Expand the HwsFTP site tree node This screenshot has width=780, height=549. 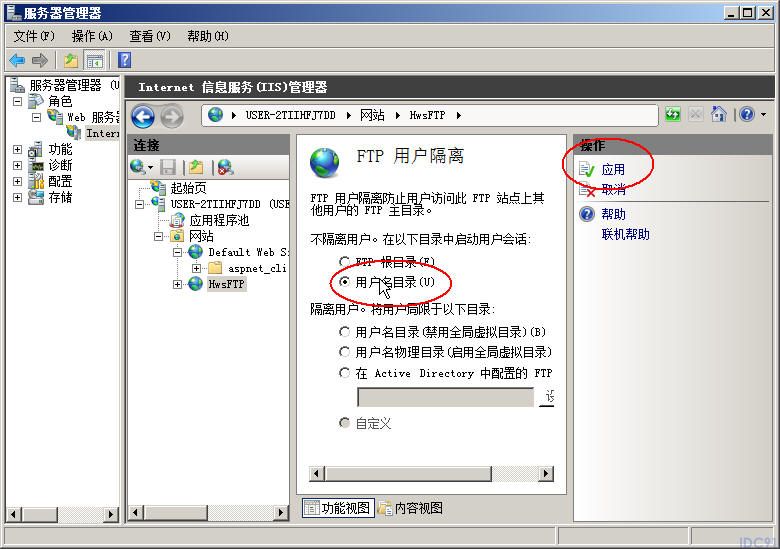click(177, 284)
